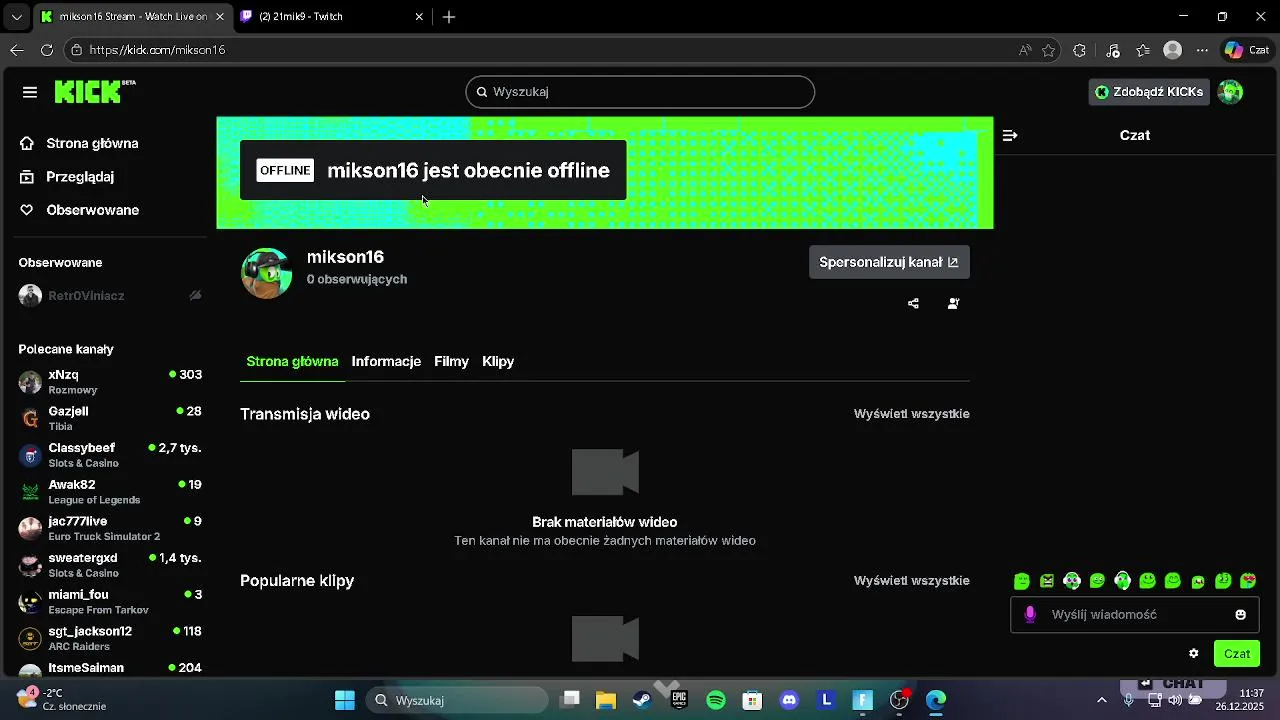Open Spotify from the taskbar
The width and height of the screenshot is (1280, 720).
click(x=716, y=700)
